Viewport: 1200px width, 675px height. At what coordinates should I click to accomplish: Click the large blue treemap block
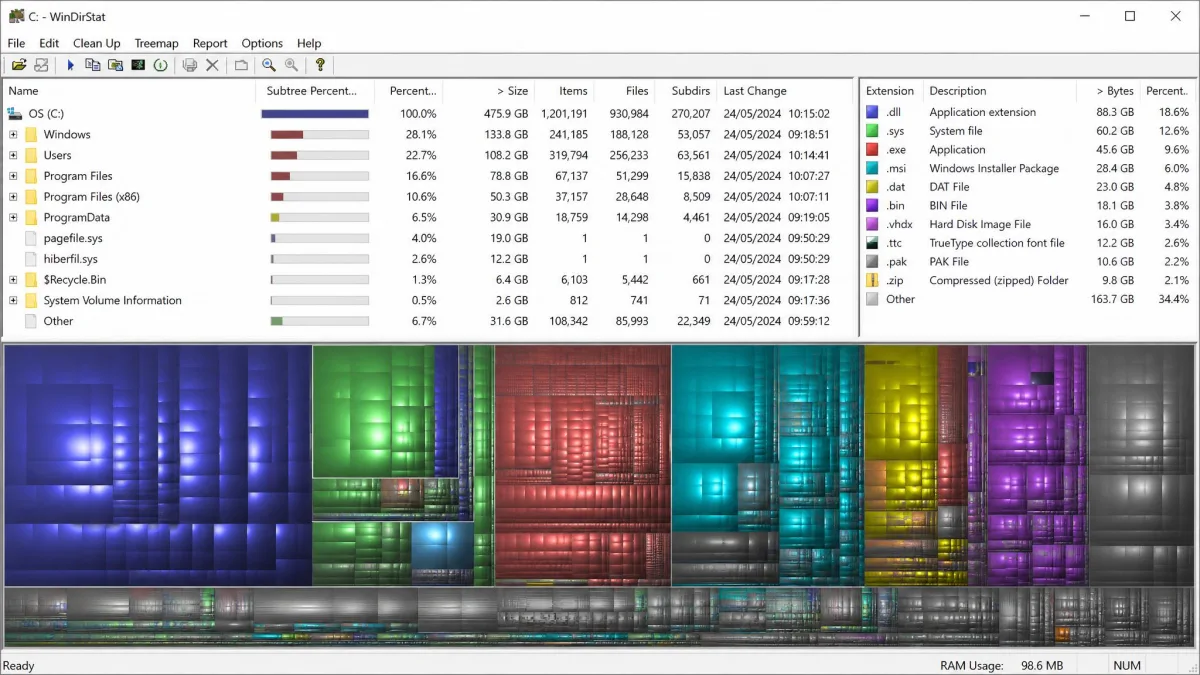point(158,465)
